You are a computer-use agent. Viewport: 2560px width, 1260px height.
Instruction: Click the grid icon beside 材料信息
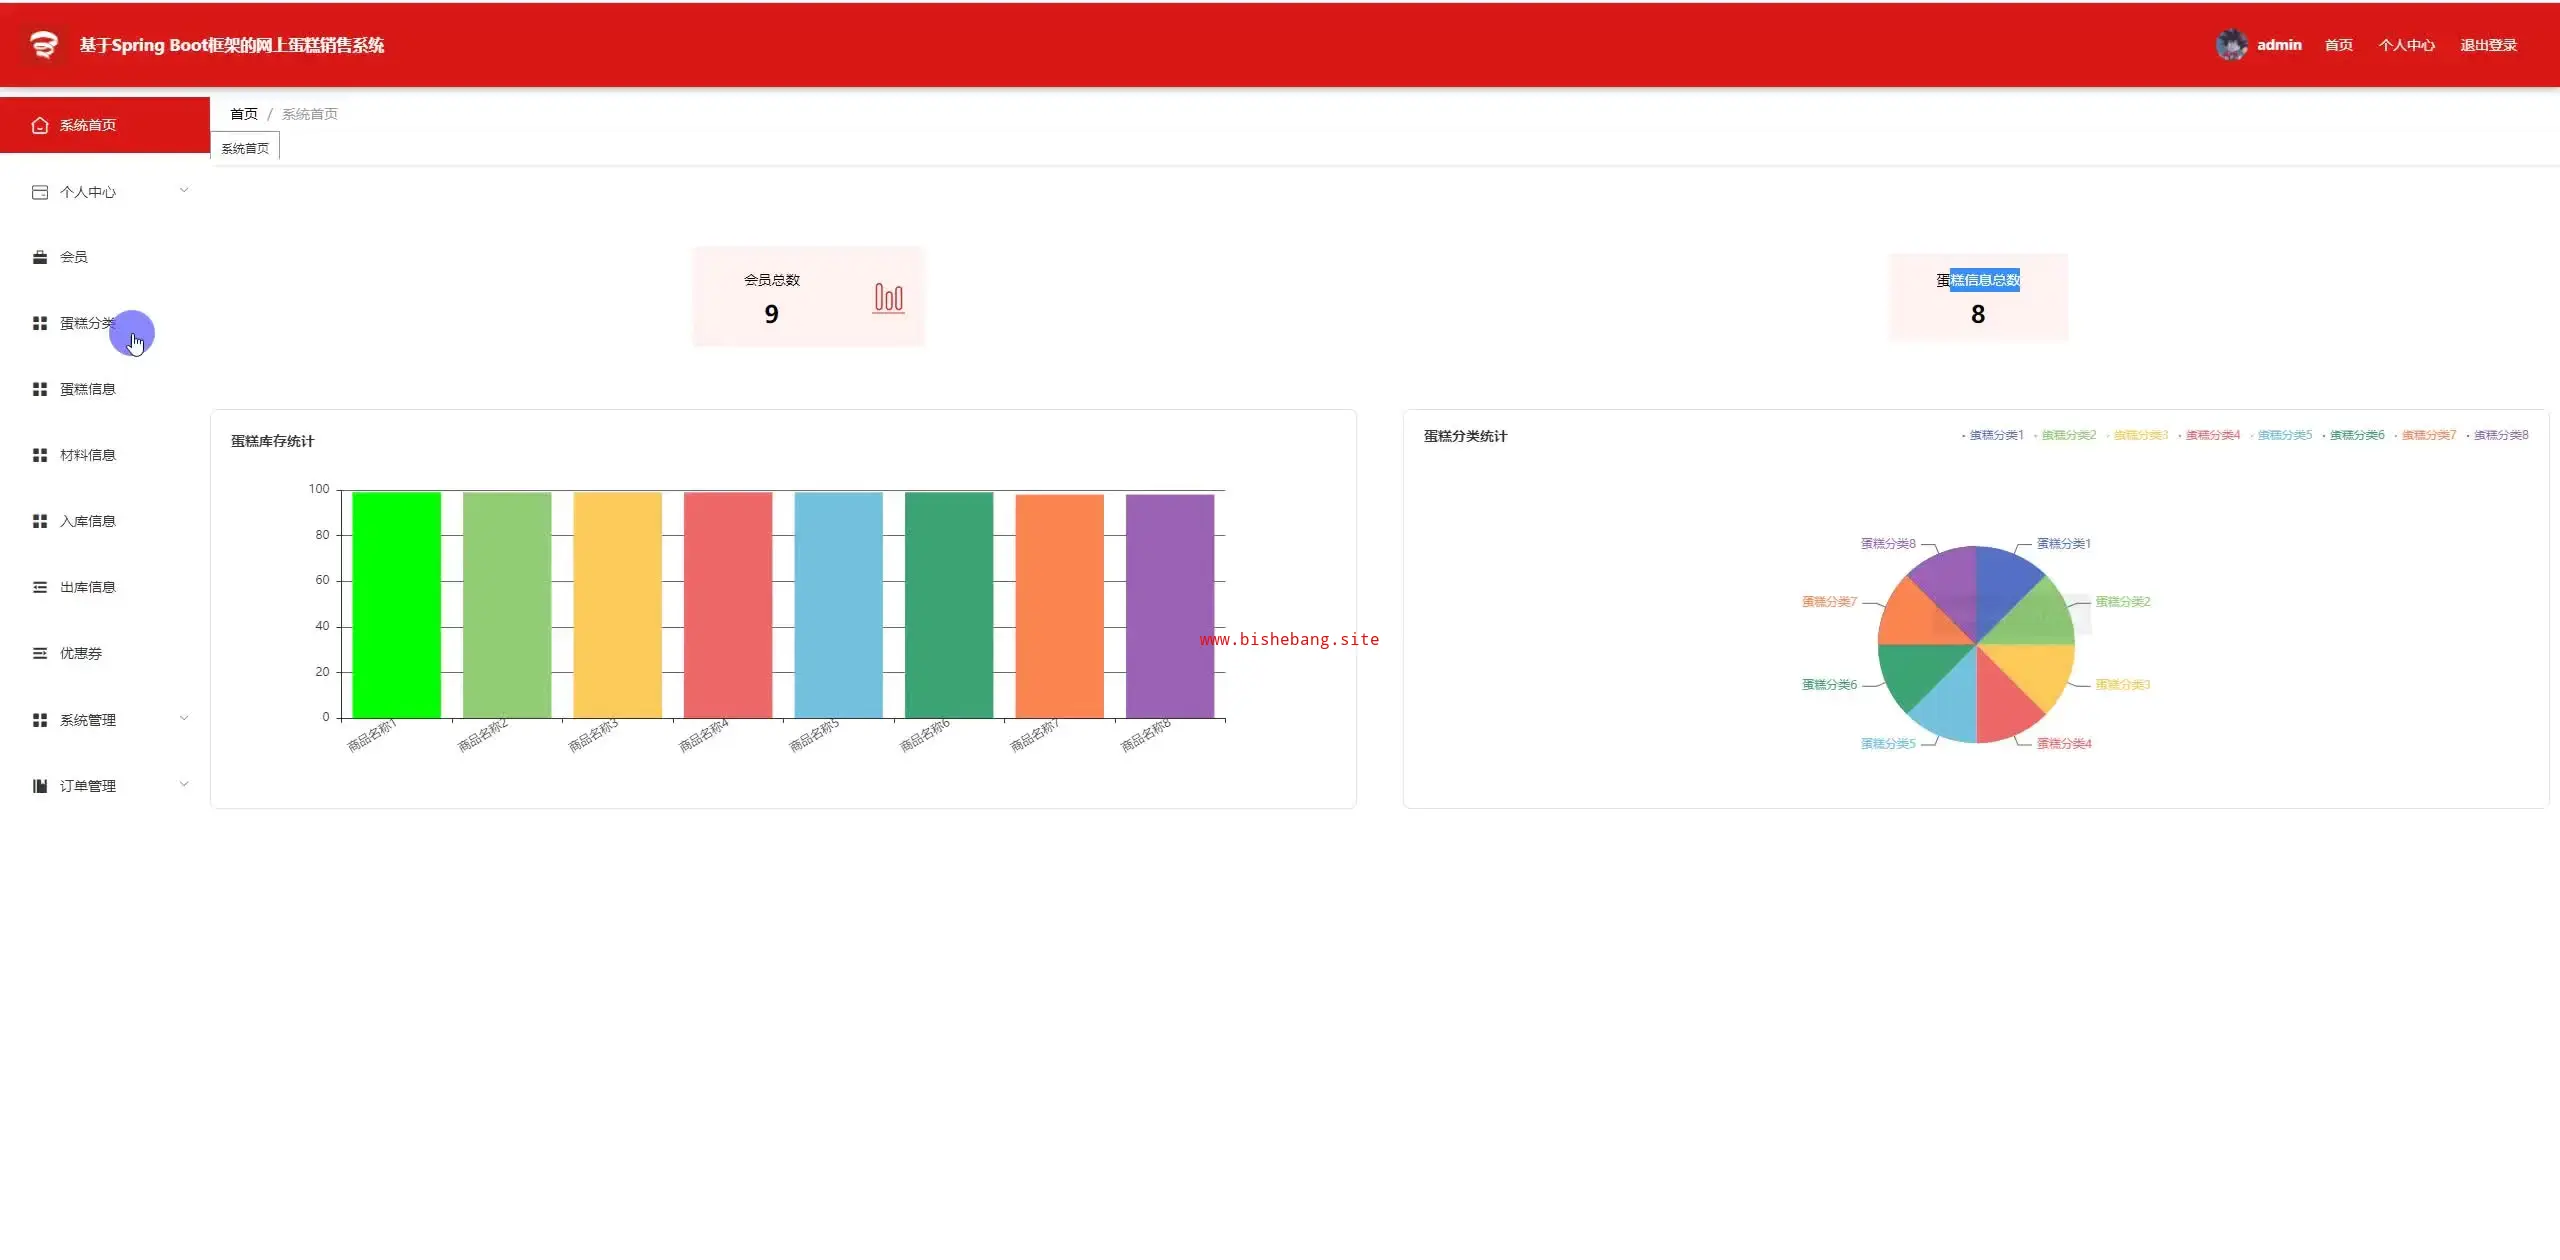[40, 455]
